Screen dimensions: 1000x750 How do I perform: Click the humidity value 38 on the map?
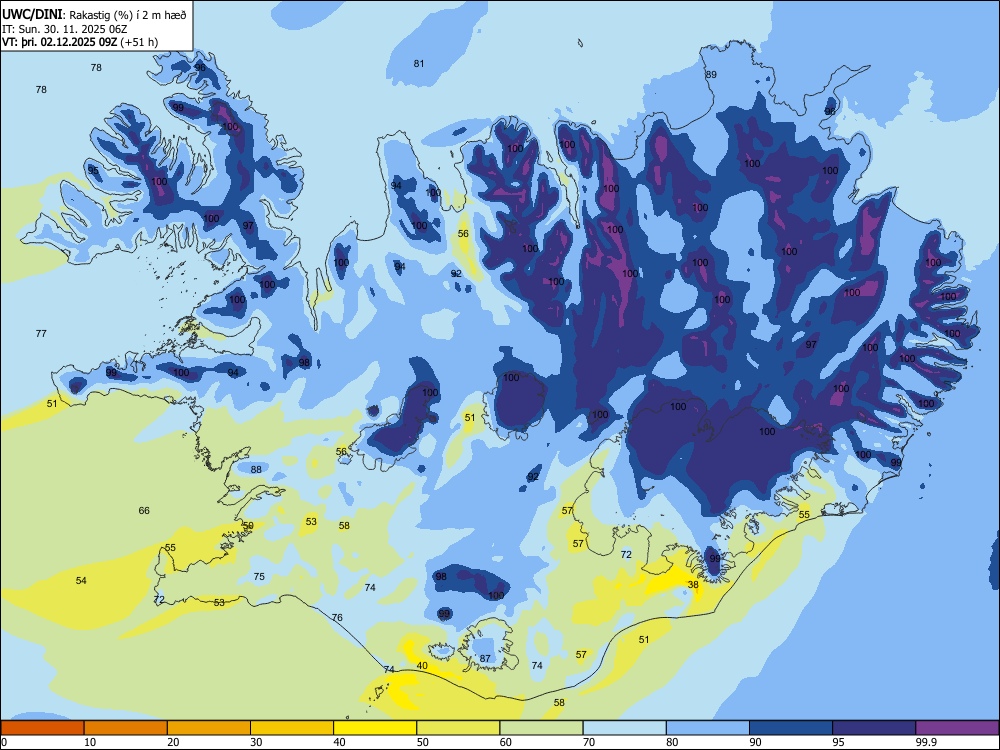coord(693,584)
